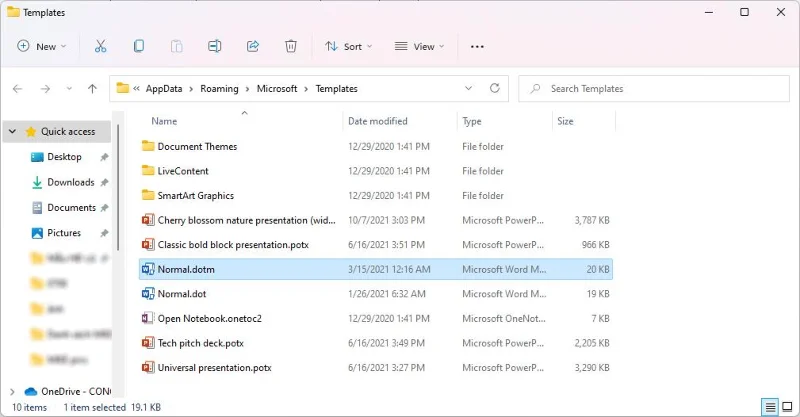Expand the chevron after AppData breadcrumb

pos(191,89)
